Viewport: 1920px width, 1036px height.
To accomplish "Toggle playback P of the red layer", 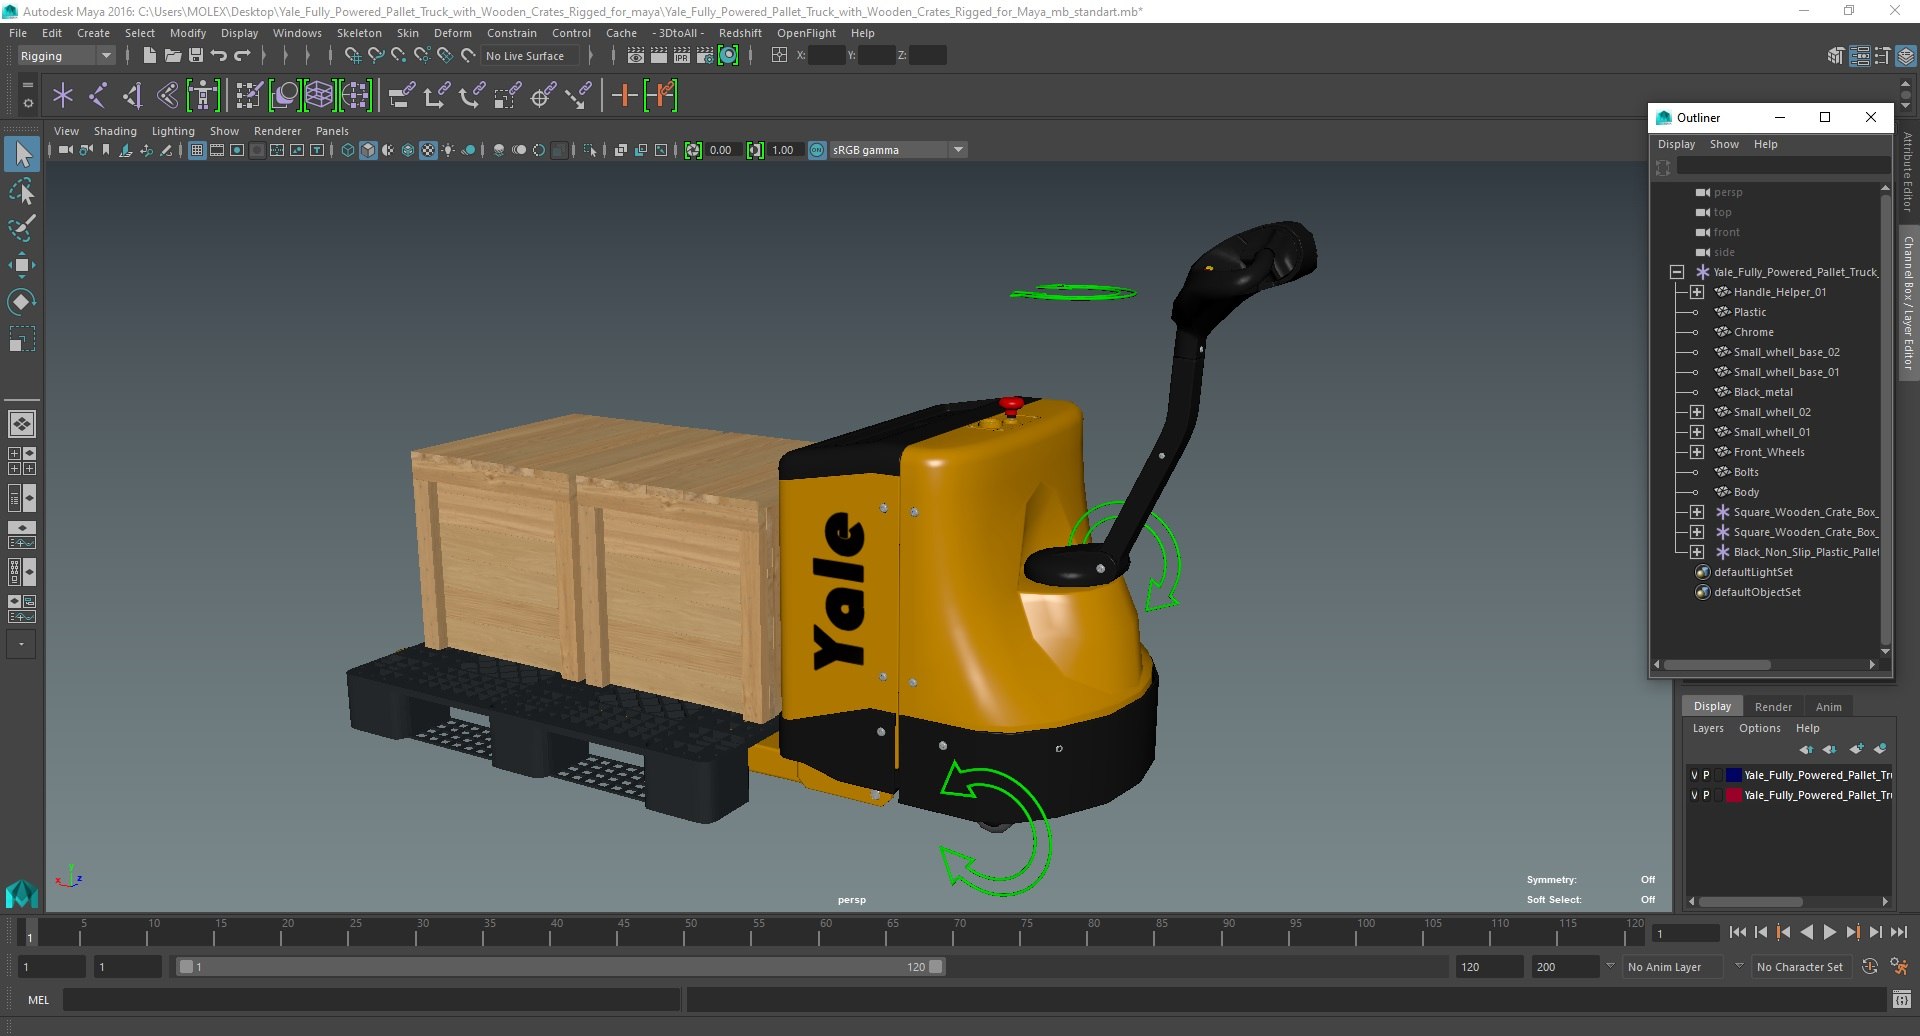I will pos(1706,795).
